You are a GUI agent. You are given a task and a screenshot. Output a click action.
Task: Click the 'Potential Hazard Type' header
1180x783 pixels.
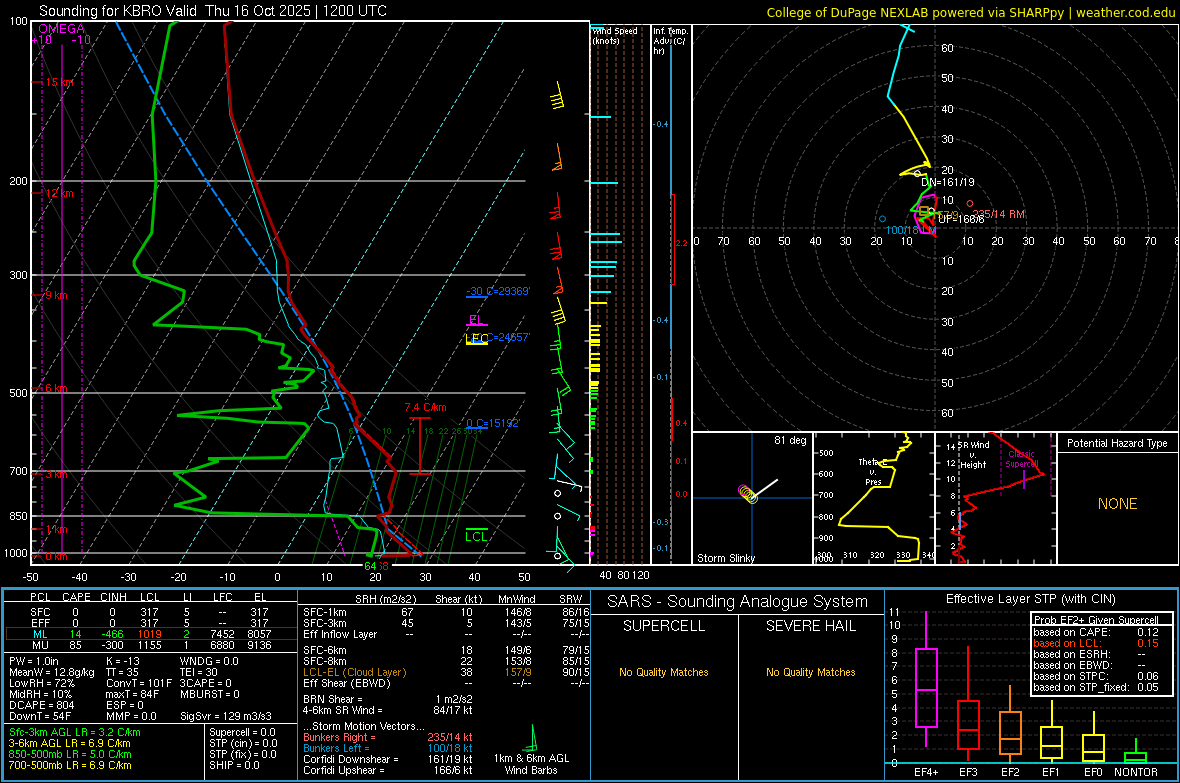pos(1118,443)
